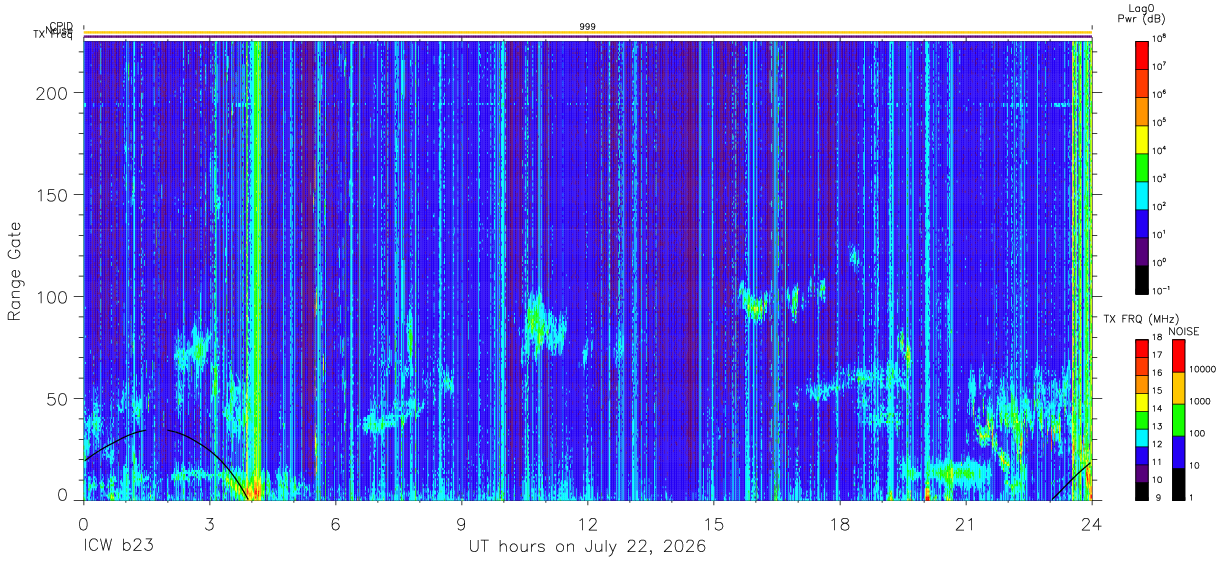The width and height of the screenshot is (1228, 567).
Task: Click the '1' label on NOISE legend
Action: 1192,497
